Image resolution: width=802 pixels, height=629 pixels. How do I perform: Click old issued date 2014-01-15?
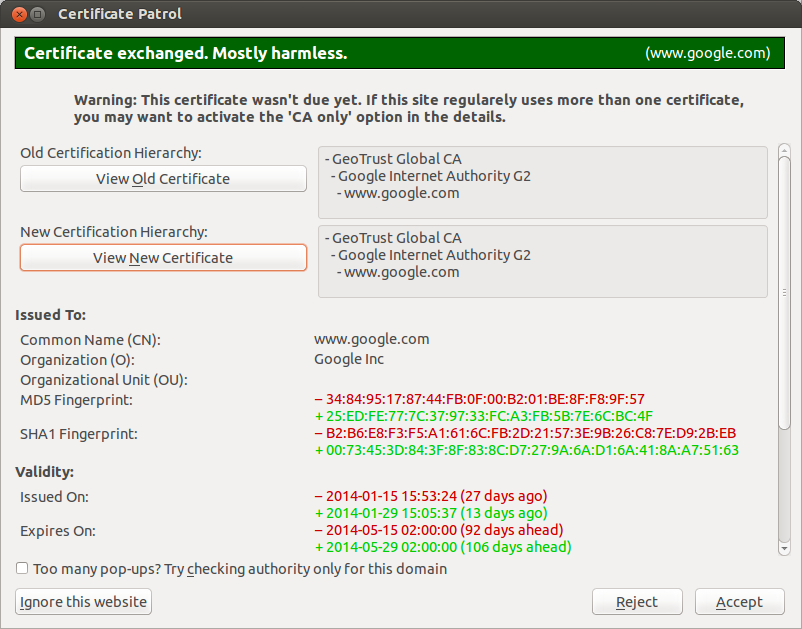pos(431,496)
